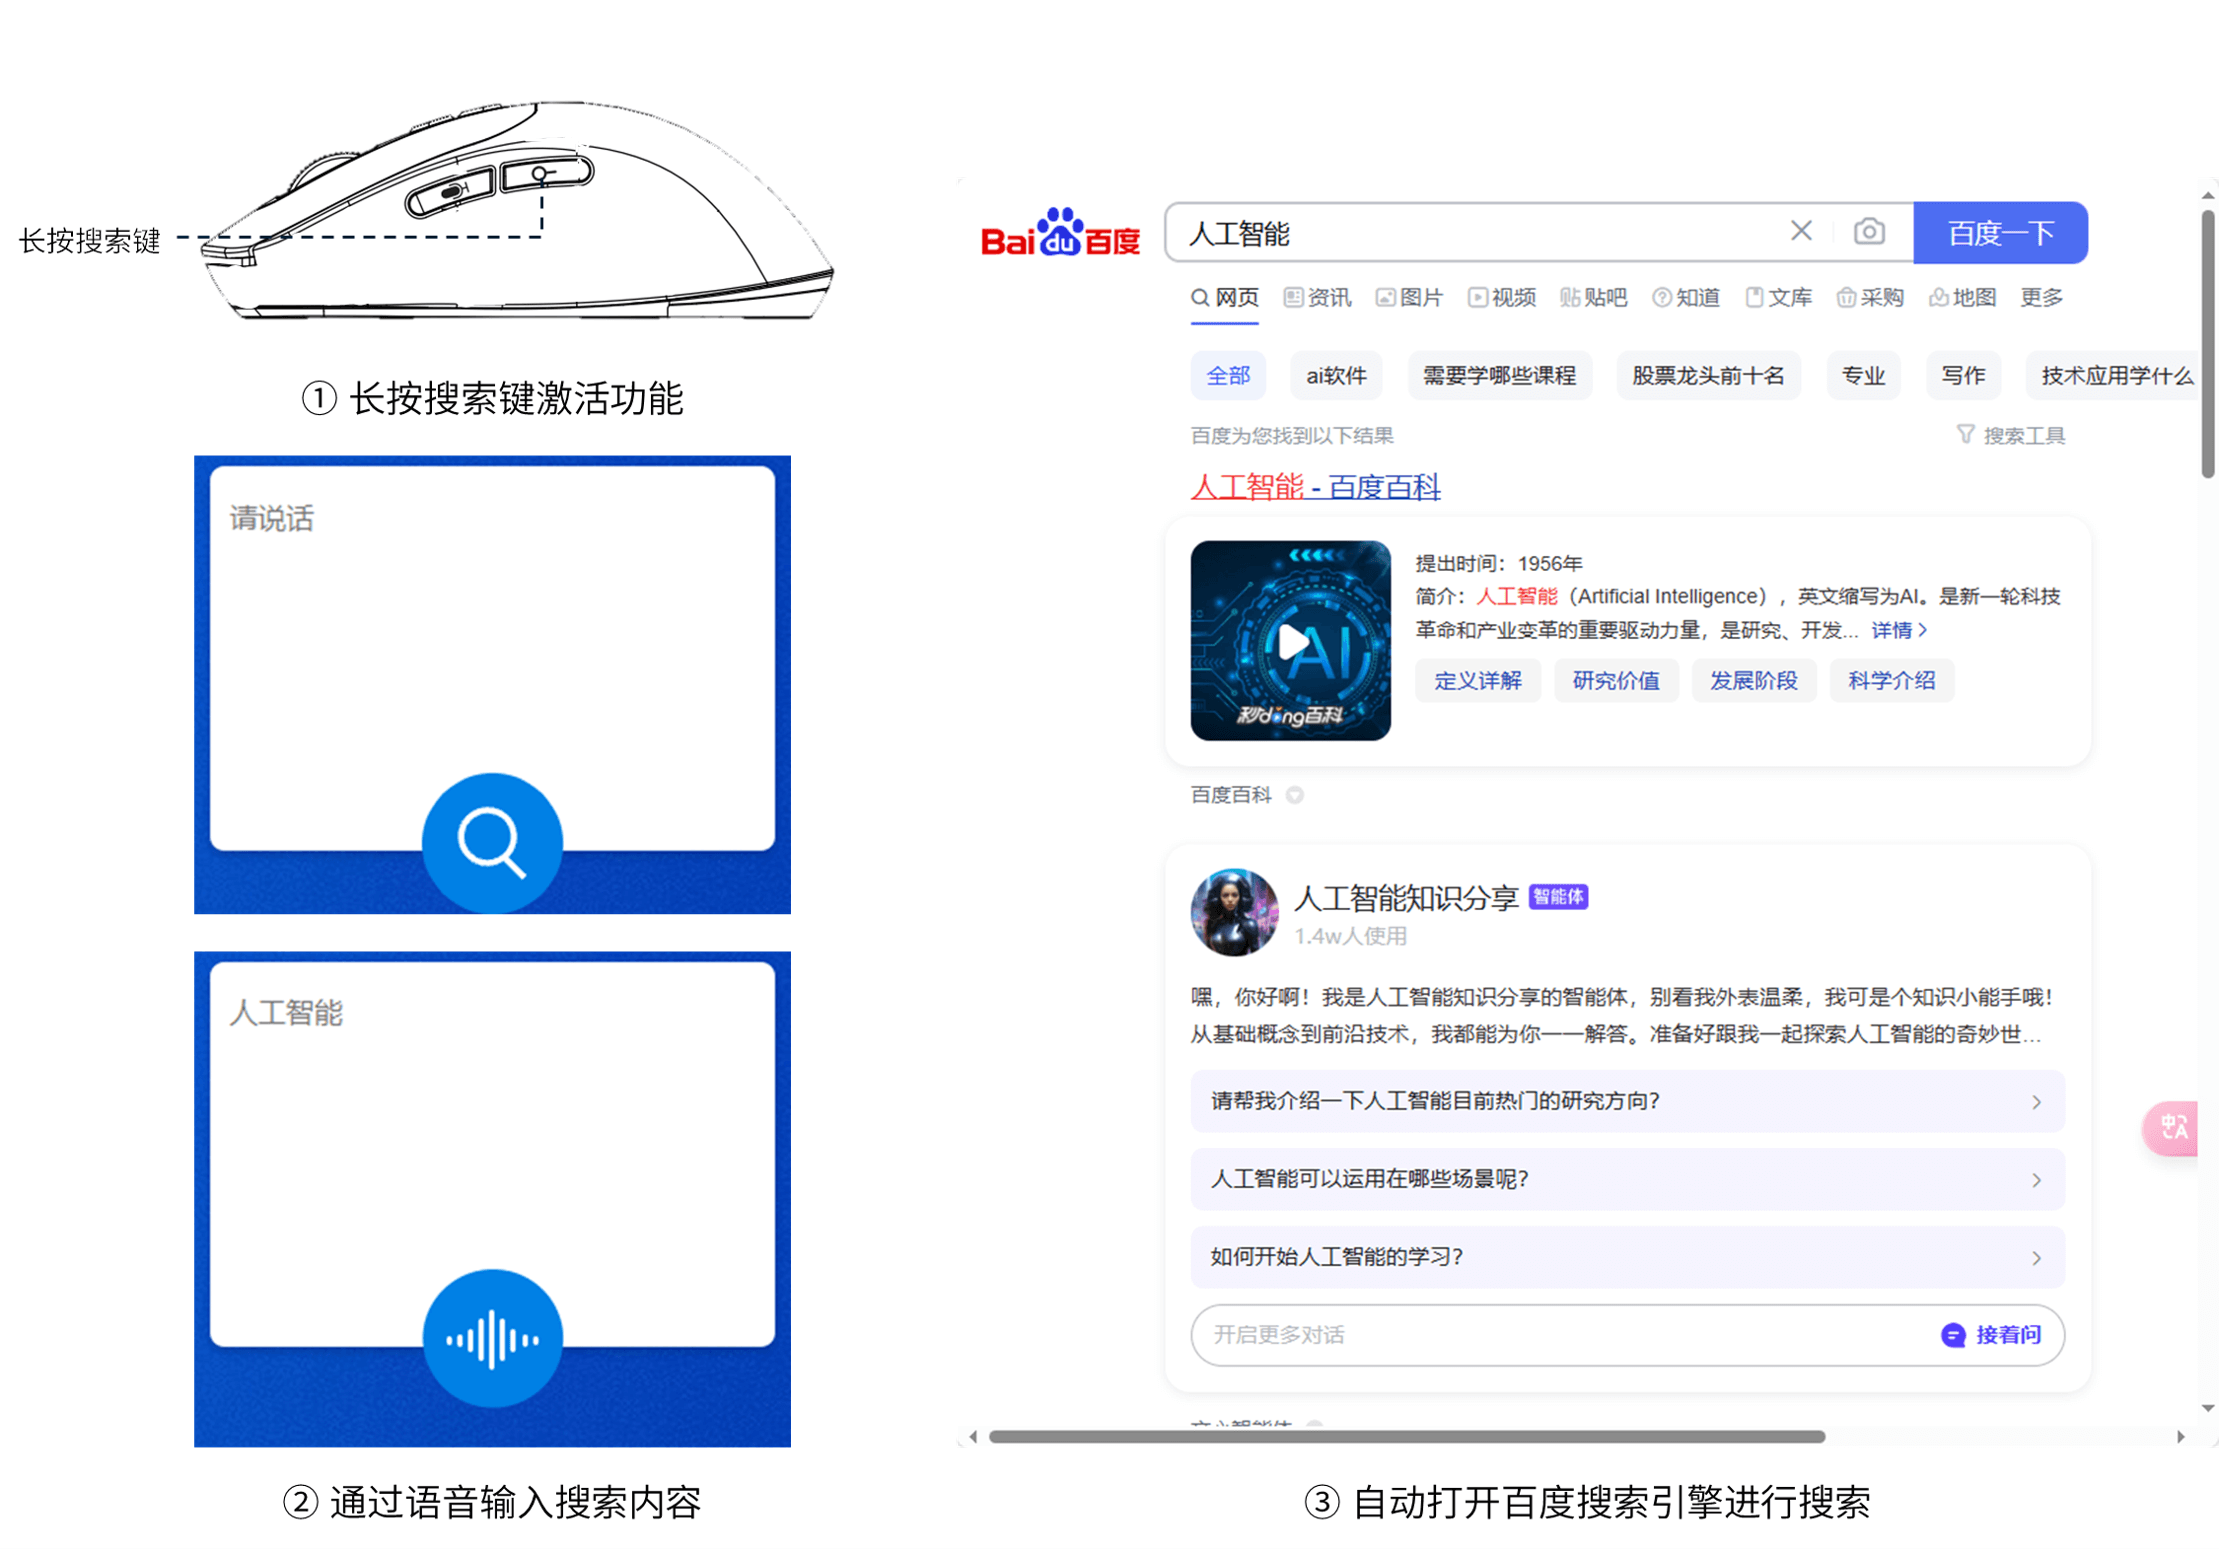Click the recognized text 人工智能 in voice panel
The height and width of the screenshot is (1549, 2219).
[x=286, y=1013]
